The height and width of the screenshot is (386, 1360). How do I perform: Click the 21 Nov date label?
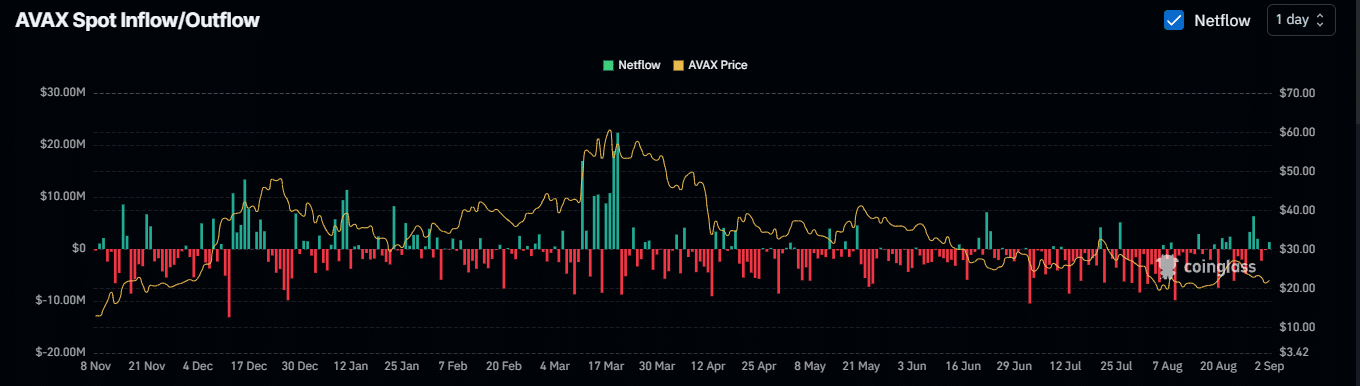147,367
